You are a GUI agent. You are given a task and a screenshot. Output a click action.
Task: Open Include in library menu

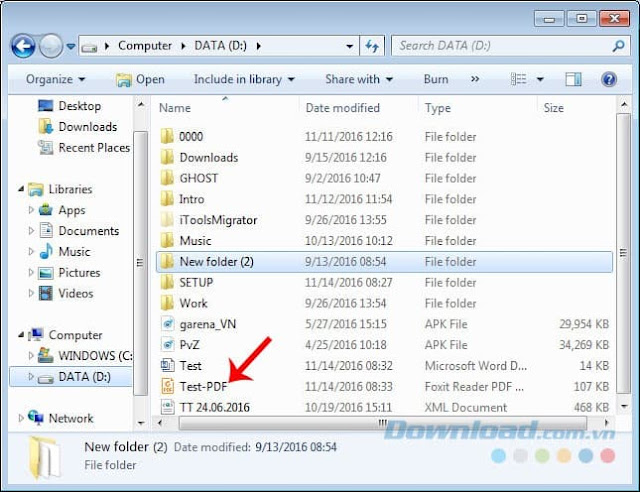pos(244,79)
